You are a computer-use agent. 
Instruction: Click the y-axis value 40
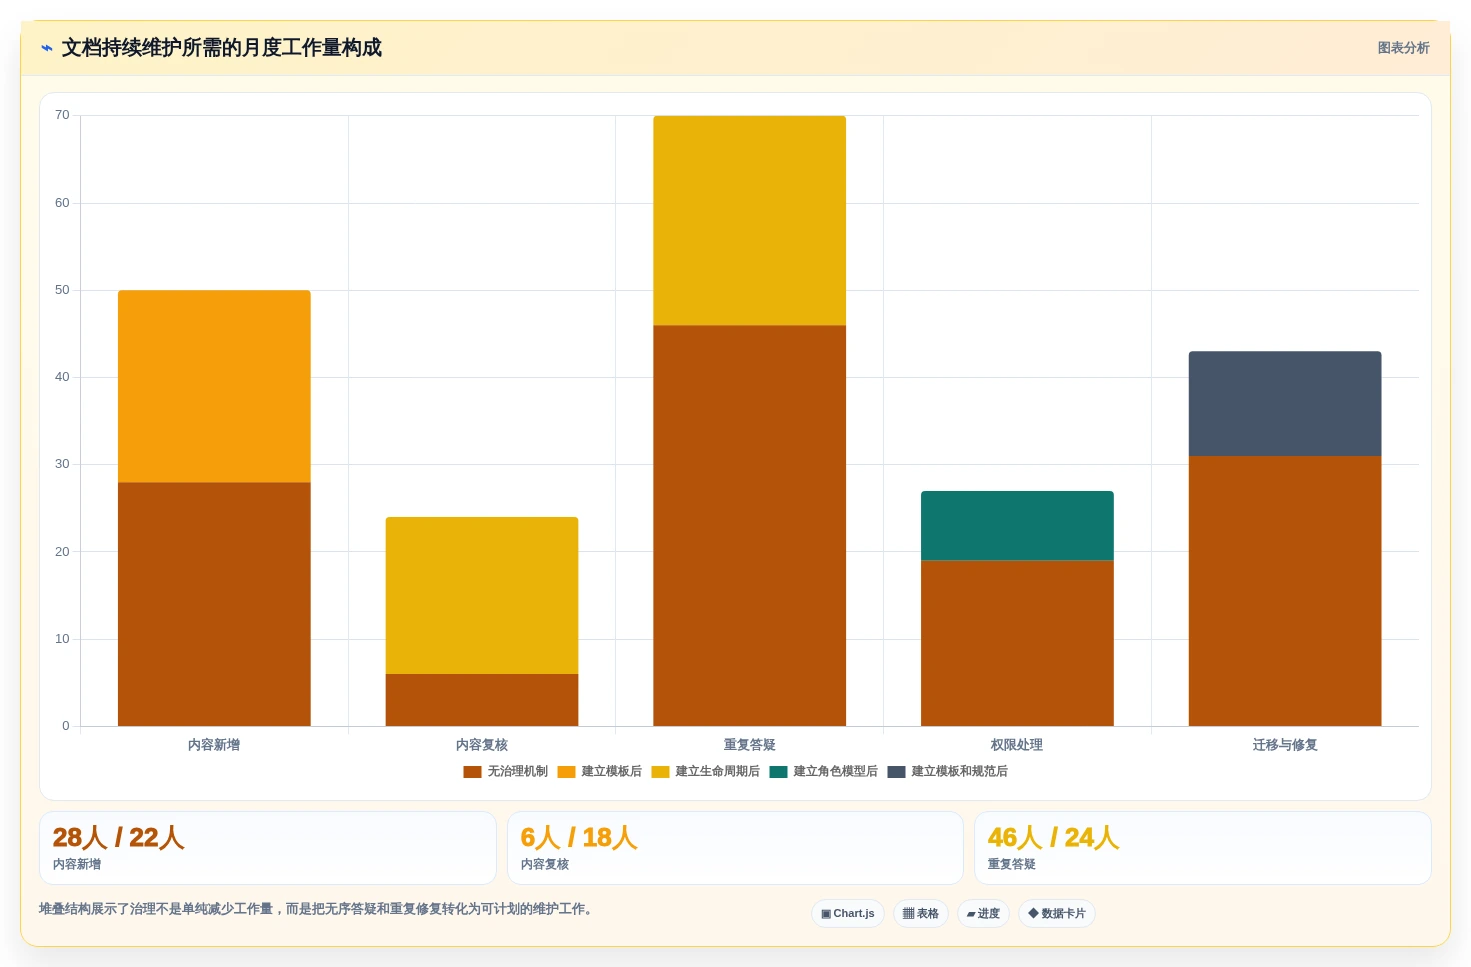62,377
